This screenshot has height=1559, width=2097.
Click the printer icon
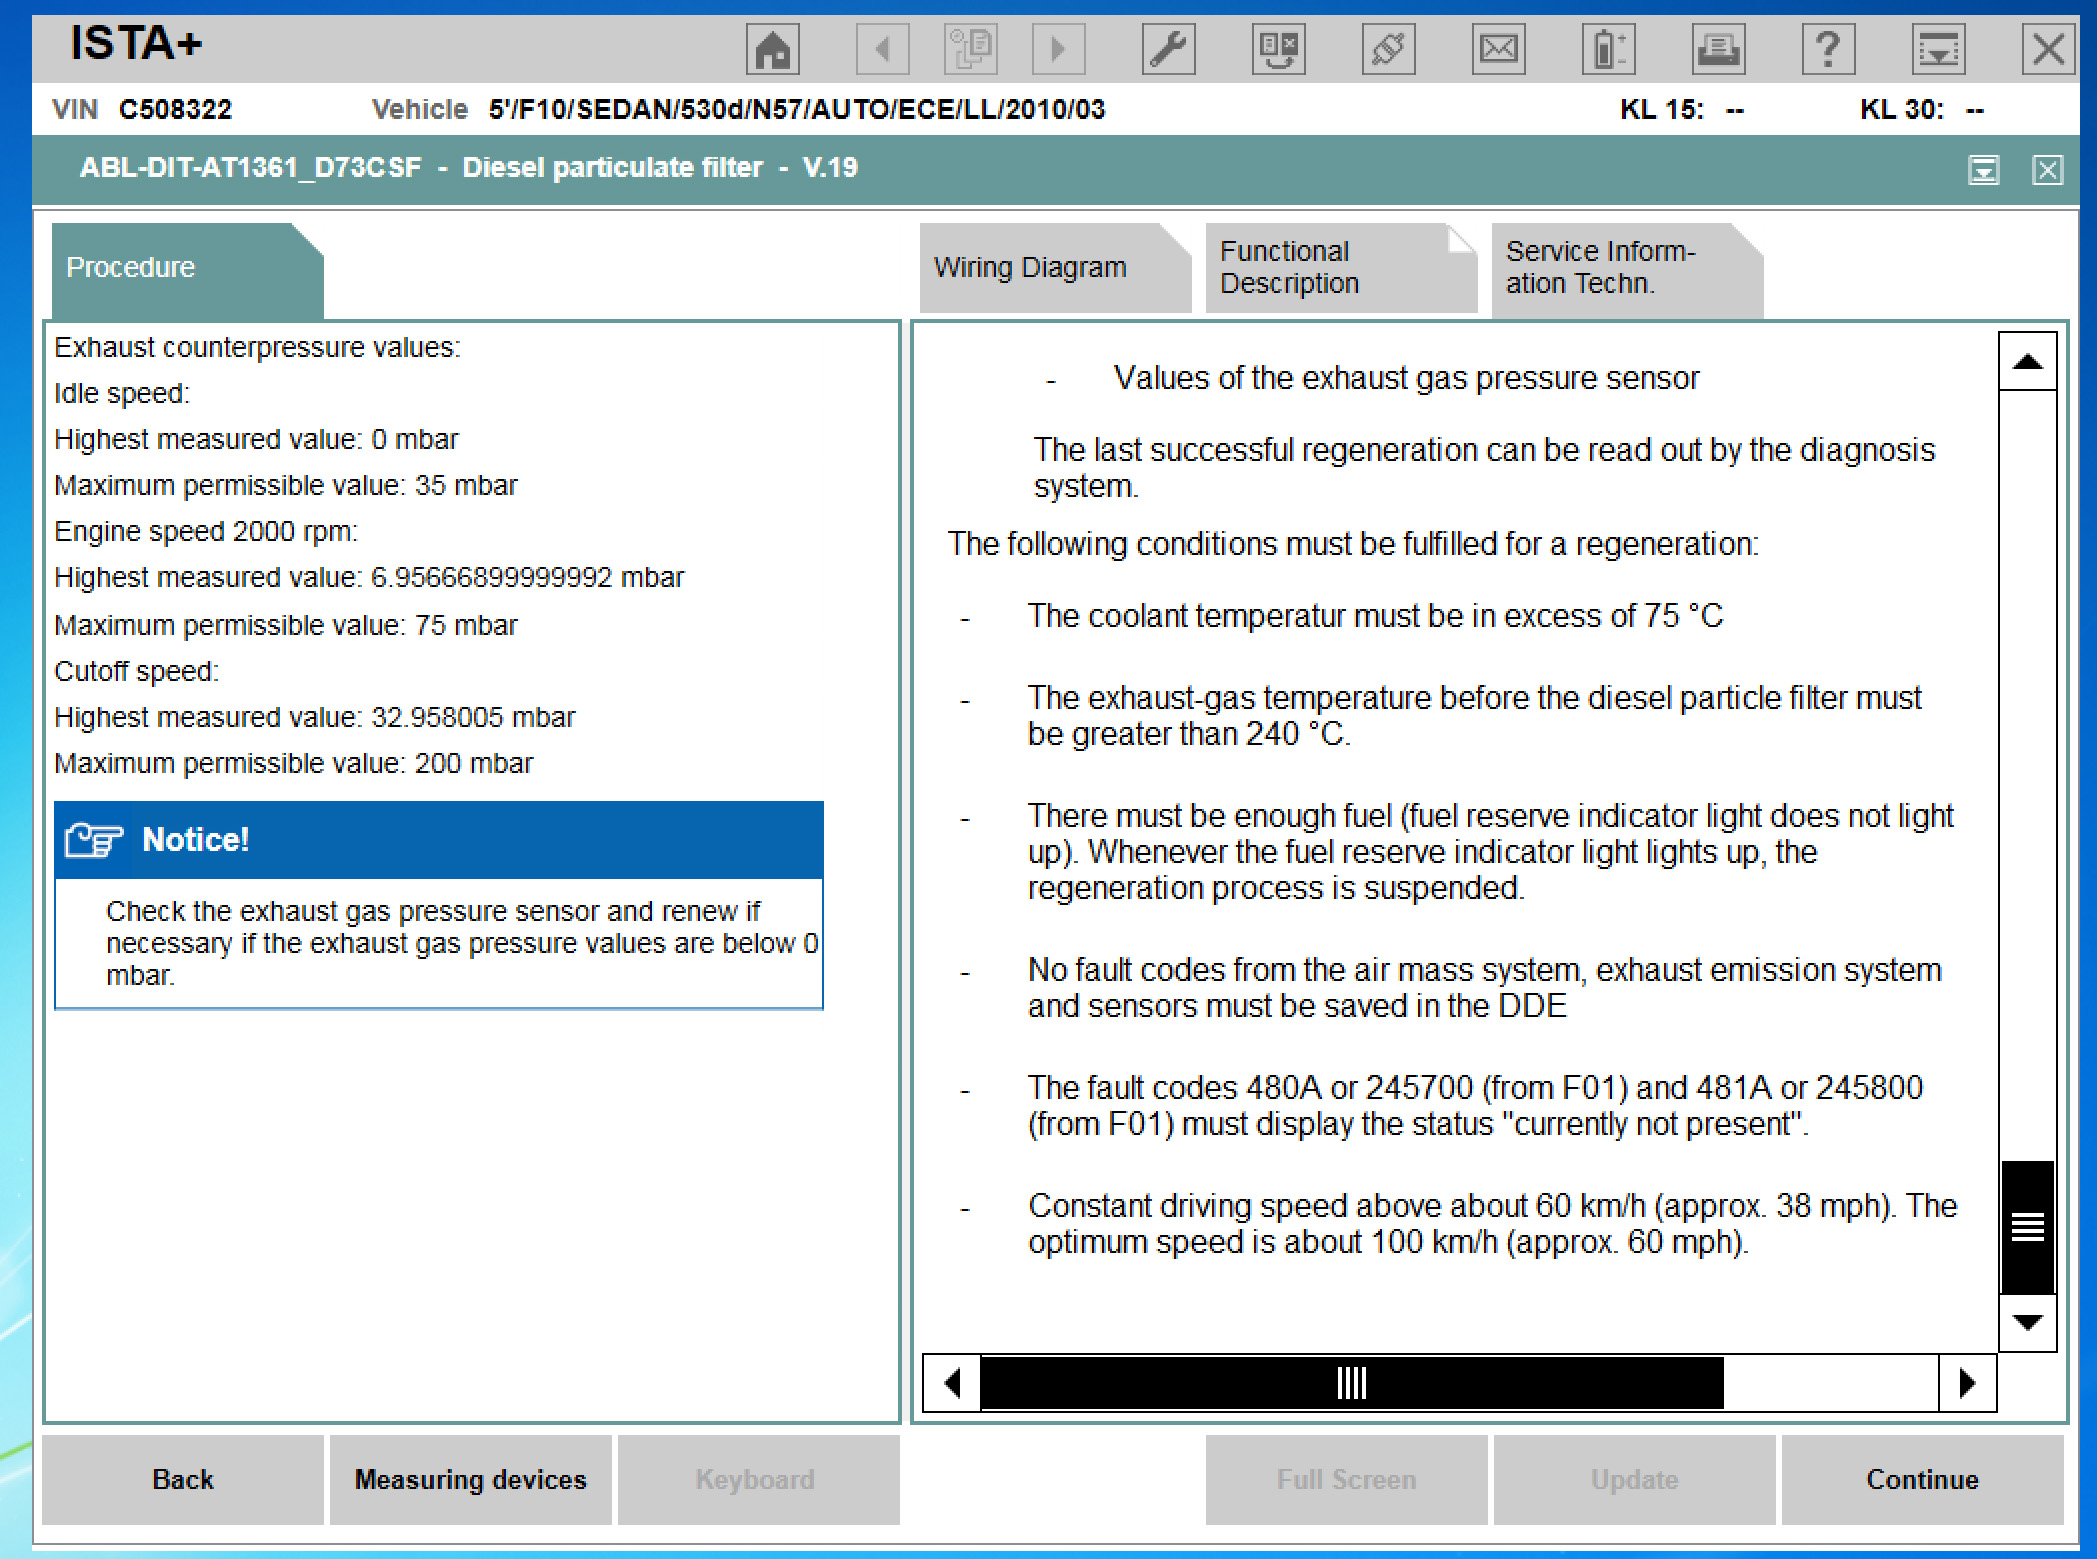[1718, 49]
